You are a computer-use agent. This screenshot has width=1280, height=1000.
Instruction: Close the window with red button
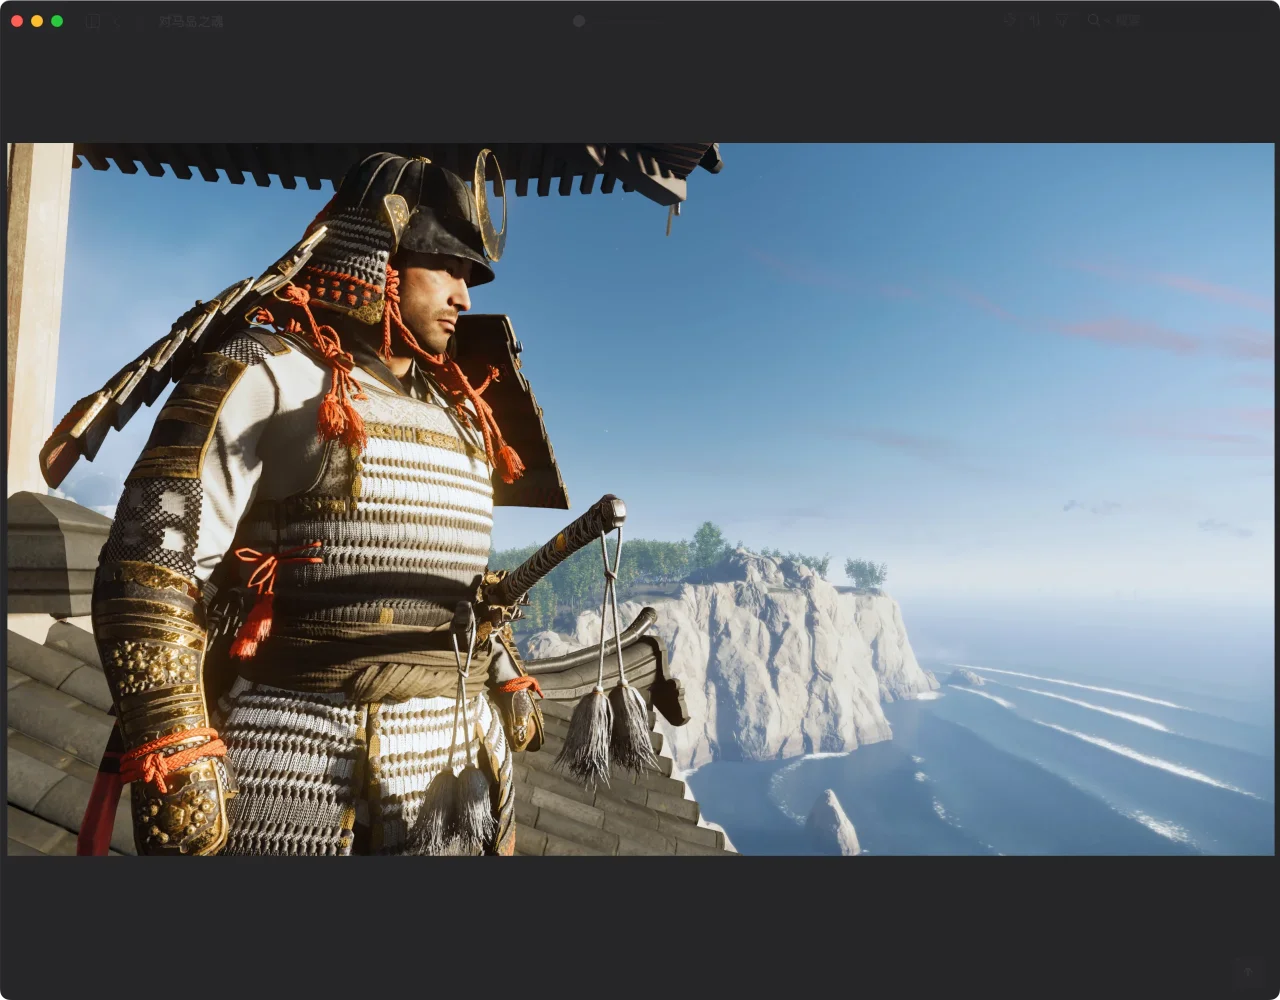pyautogui.click(x=17, y=21)
